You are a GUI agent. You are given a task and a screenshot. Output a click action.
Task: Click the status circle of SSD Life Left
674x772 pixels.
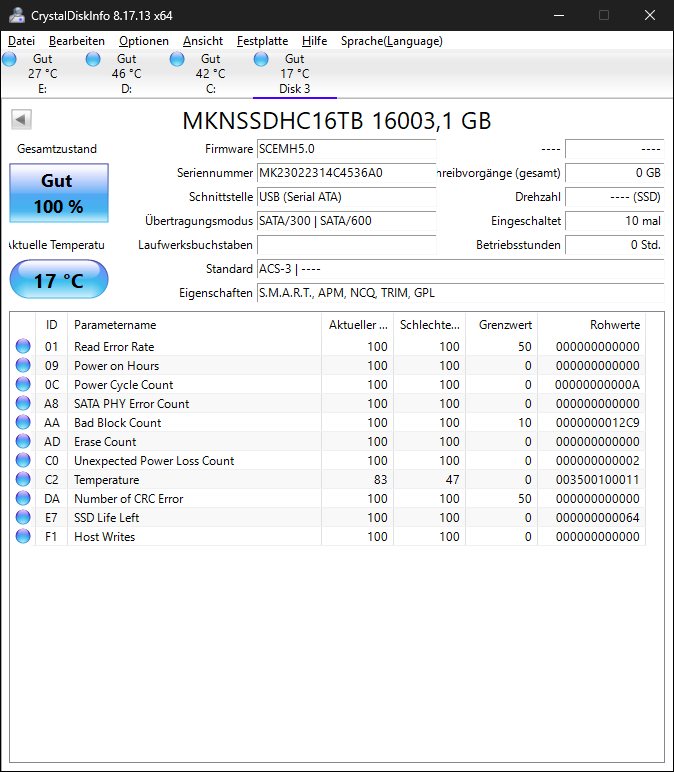pyautogui.click(x=23, y=517)
